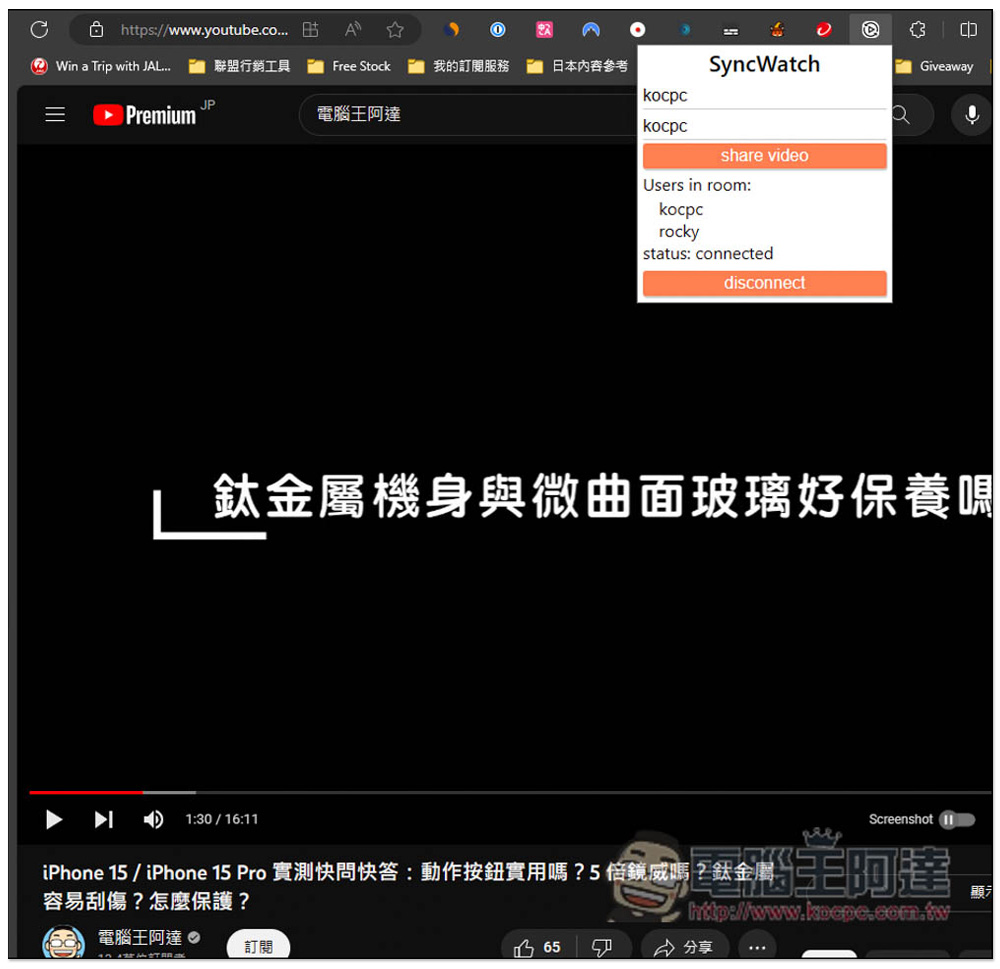Click the browser refresh icon
Screen dimensions: 1000x969
coord(39,30)
